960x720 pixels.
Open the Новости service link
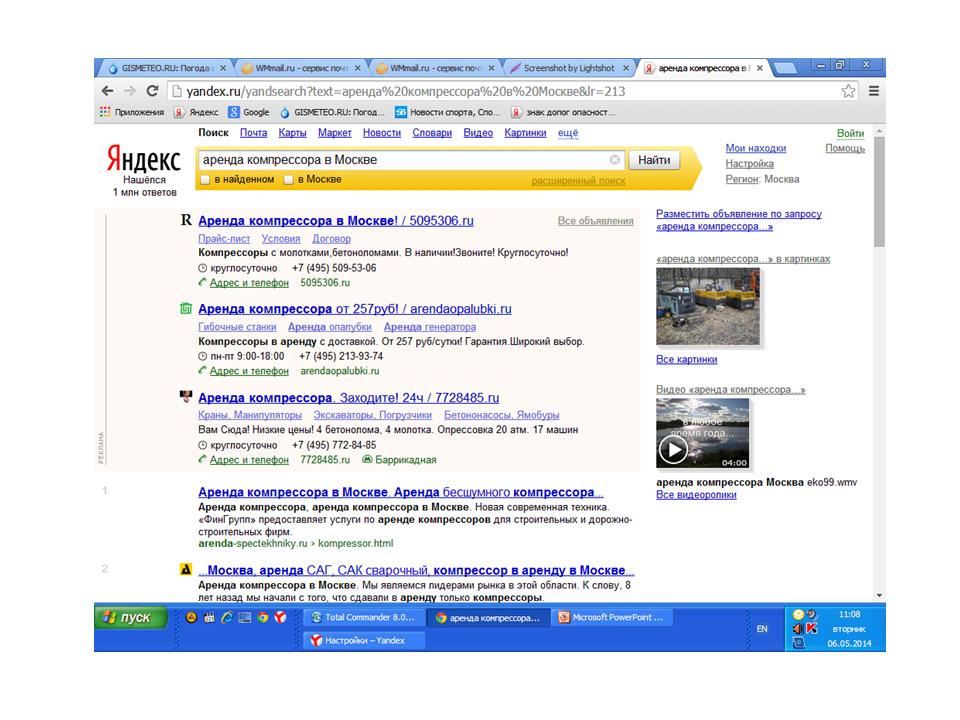[x=381, y=133]
